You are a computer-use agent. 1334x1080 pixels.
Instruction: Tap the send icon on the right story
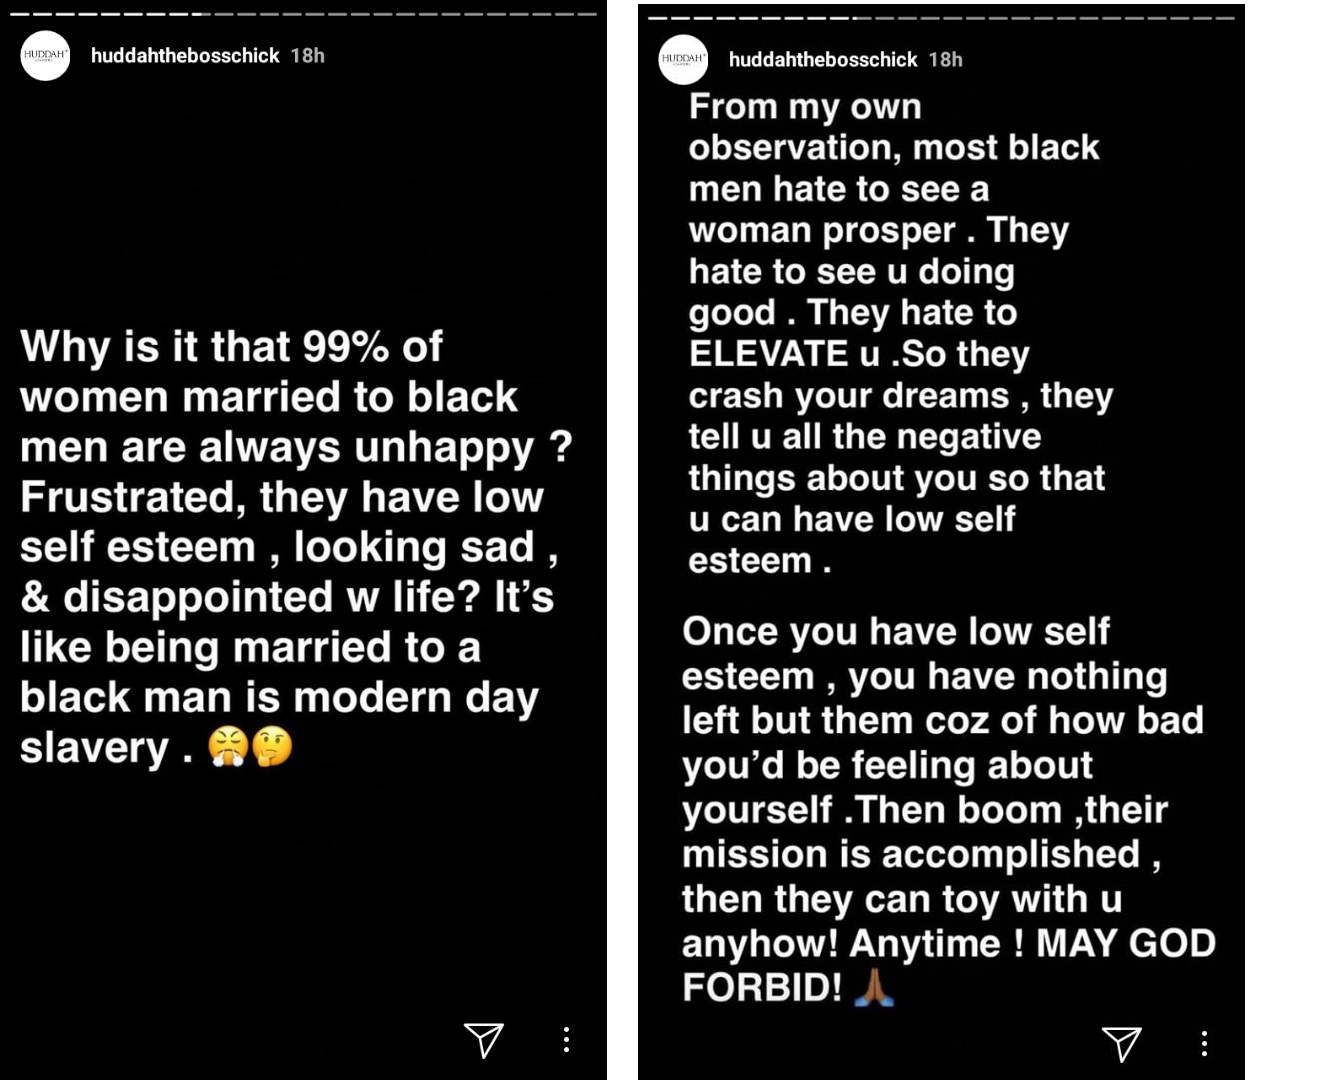[x=1121, y=1044]
